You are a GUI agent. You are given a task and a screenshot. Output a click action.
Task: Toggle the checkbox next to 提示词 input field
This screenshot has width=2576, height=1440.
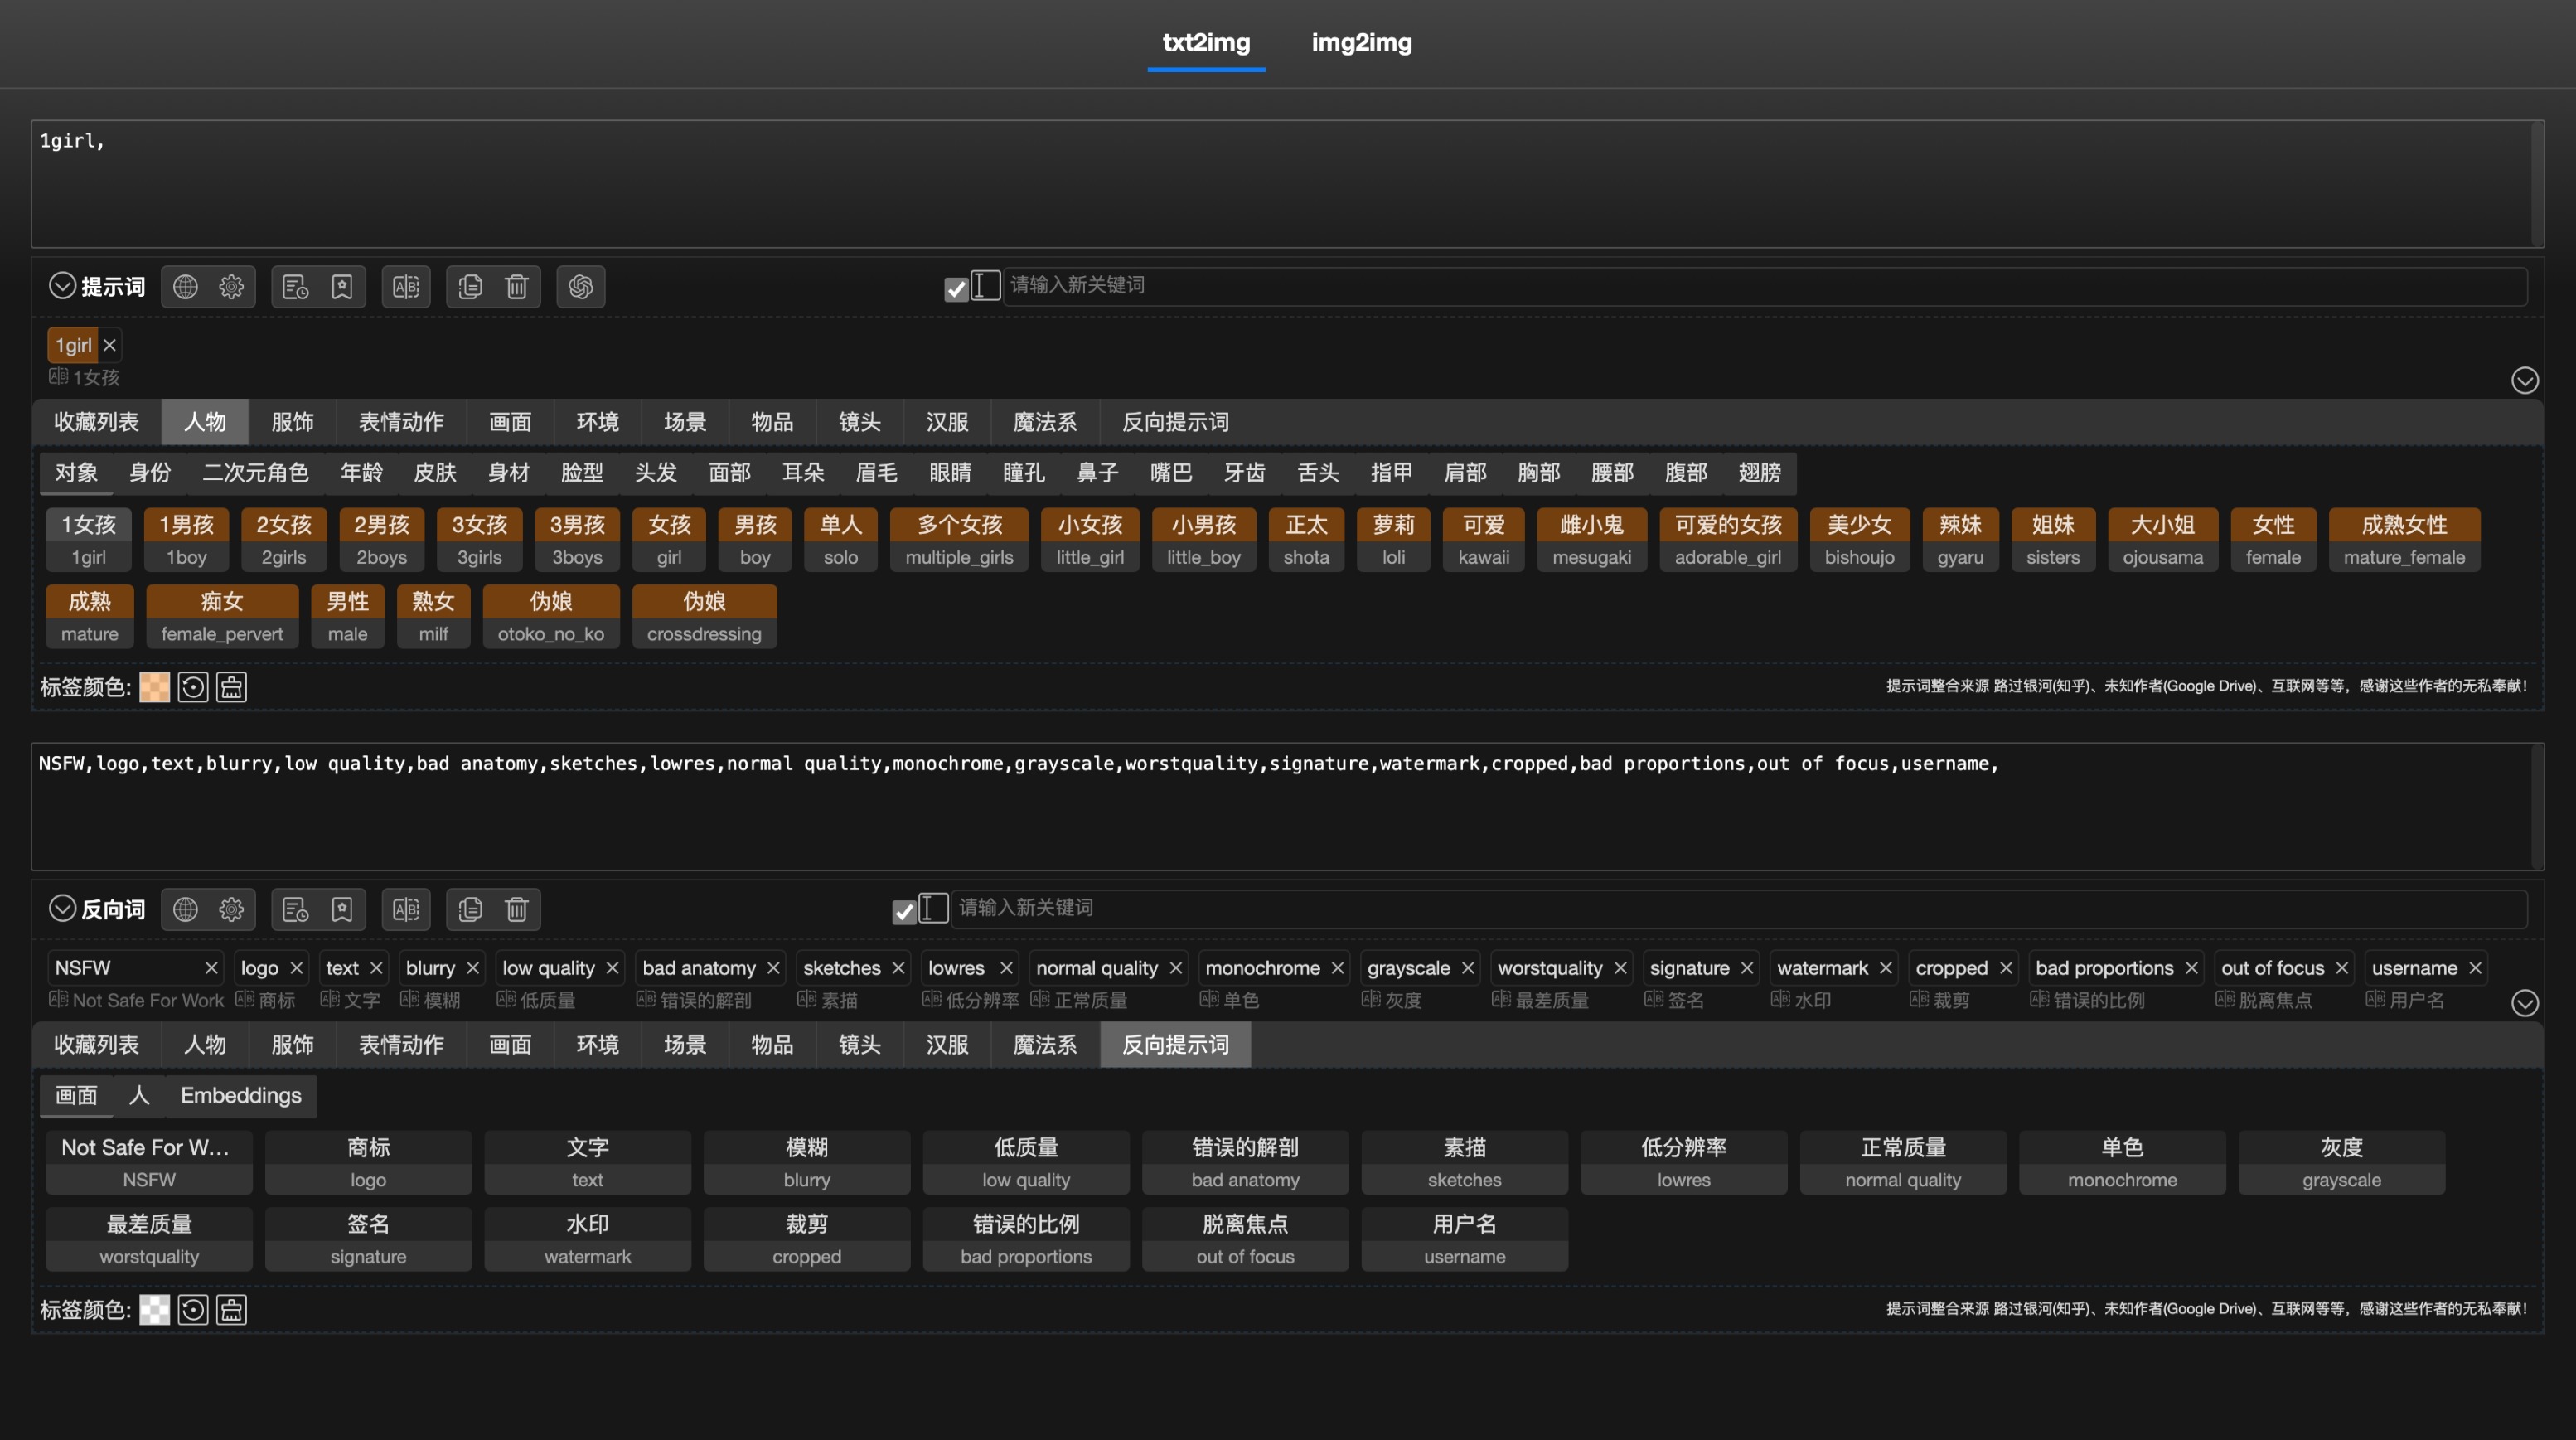pyautogui.click(x=956, y=285)
